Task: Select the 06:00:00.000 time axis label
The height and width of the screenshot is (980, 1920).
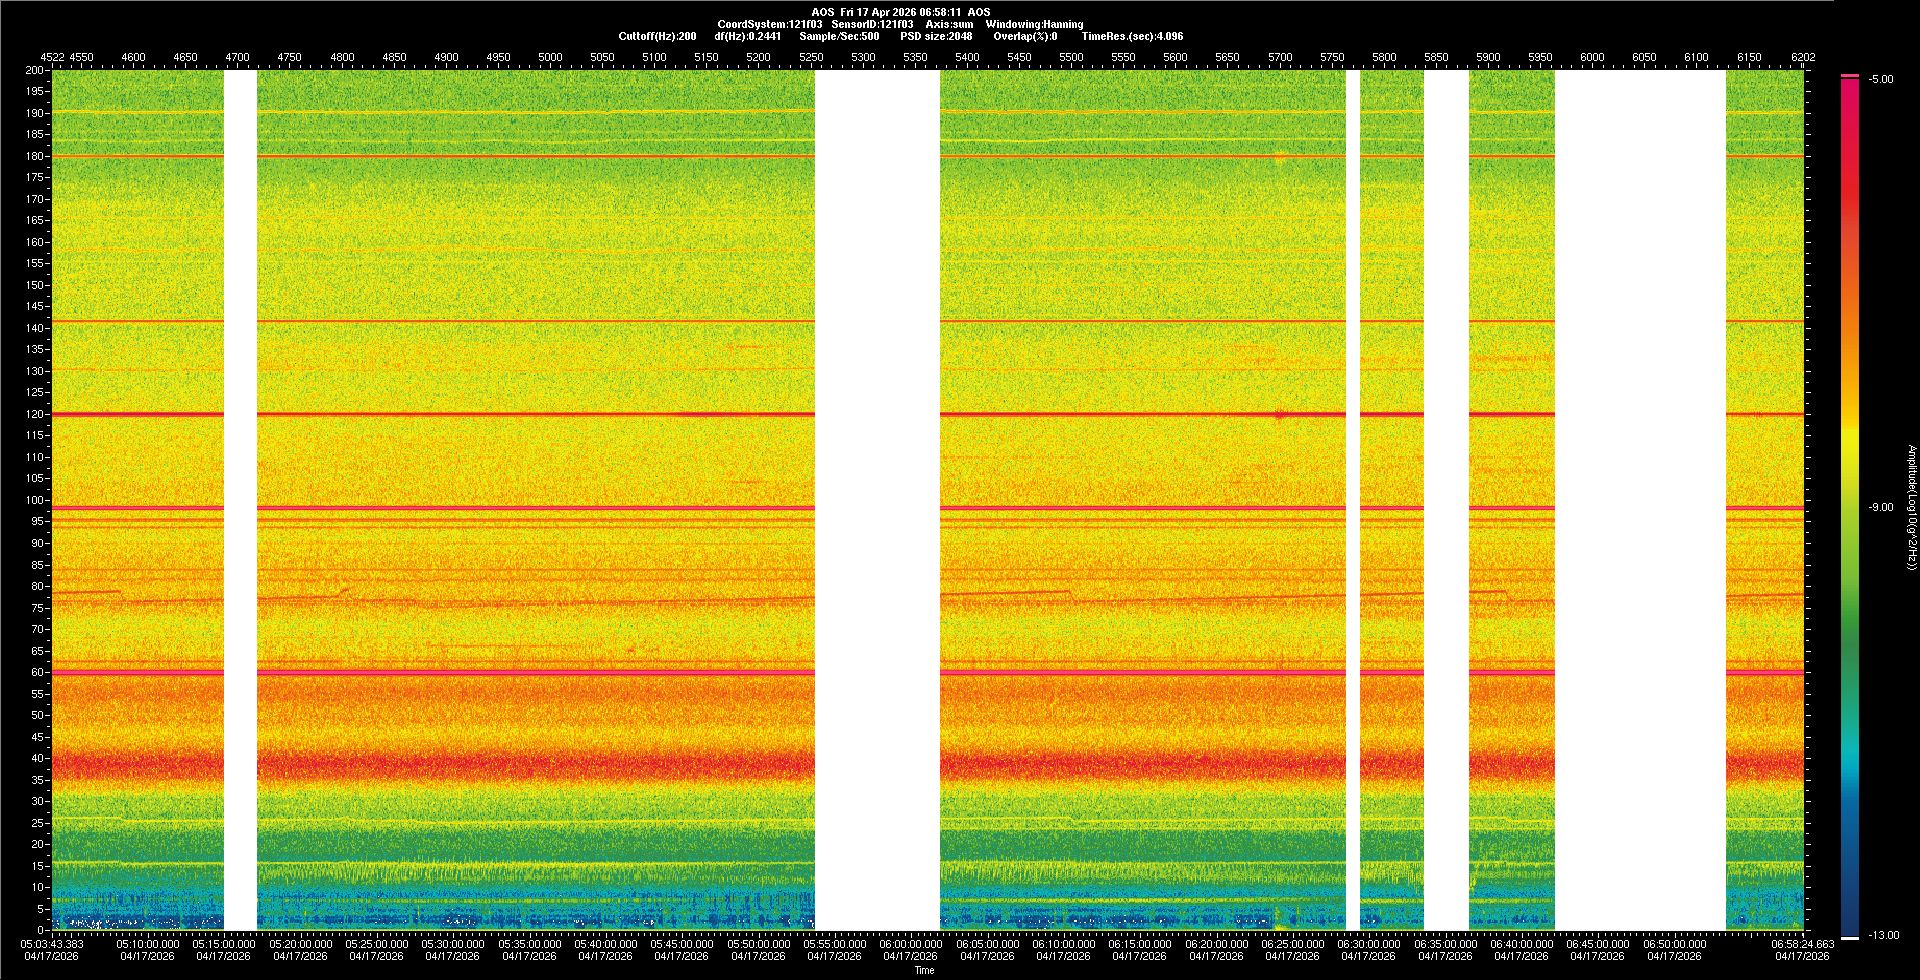Action: point(911,944)
